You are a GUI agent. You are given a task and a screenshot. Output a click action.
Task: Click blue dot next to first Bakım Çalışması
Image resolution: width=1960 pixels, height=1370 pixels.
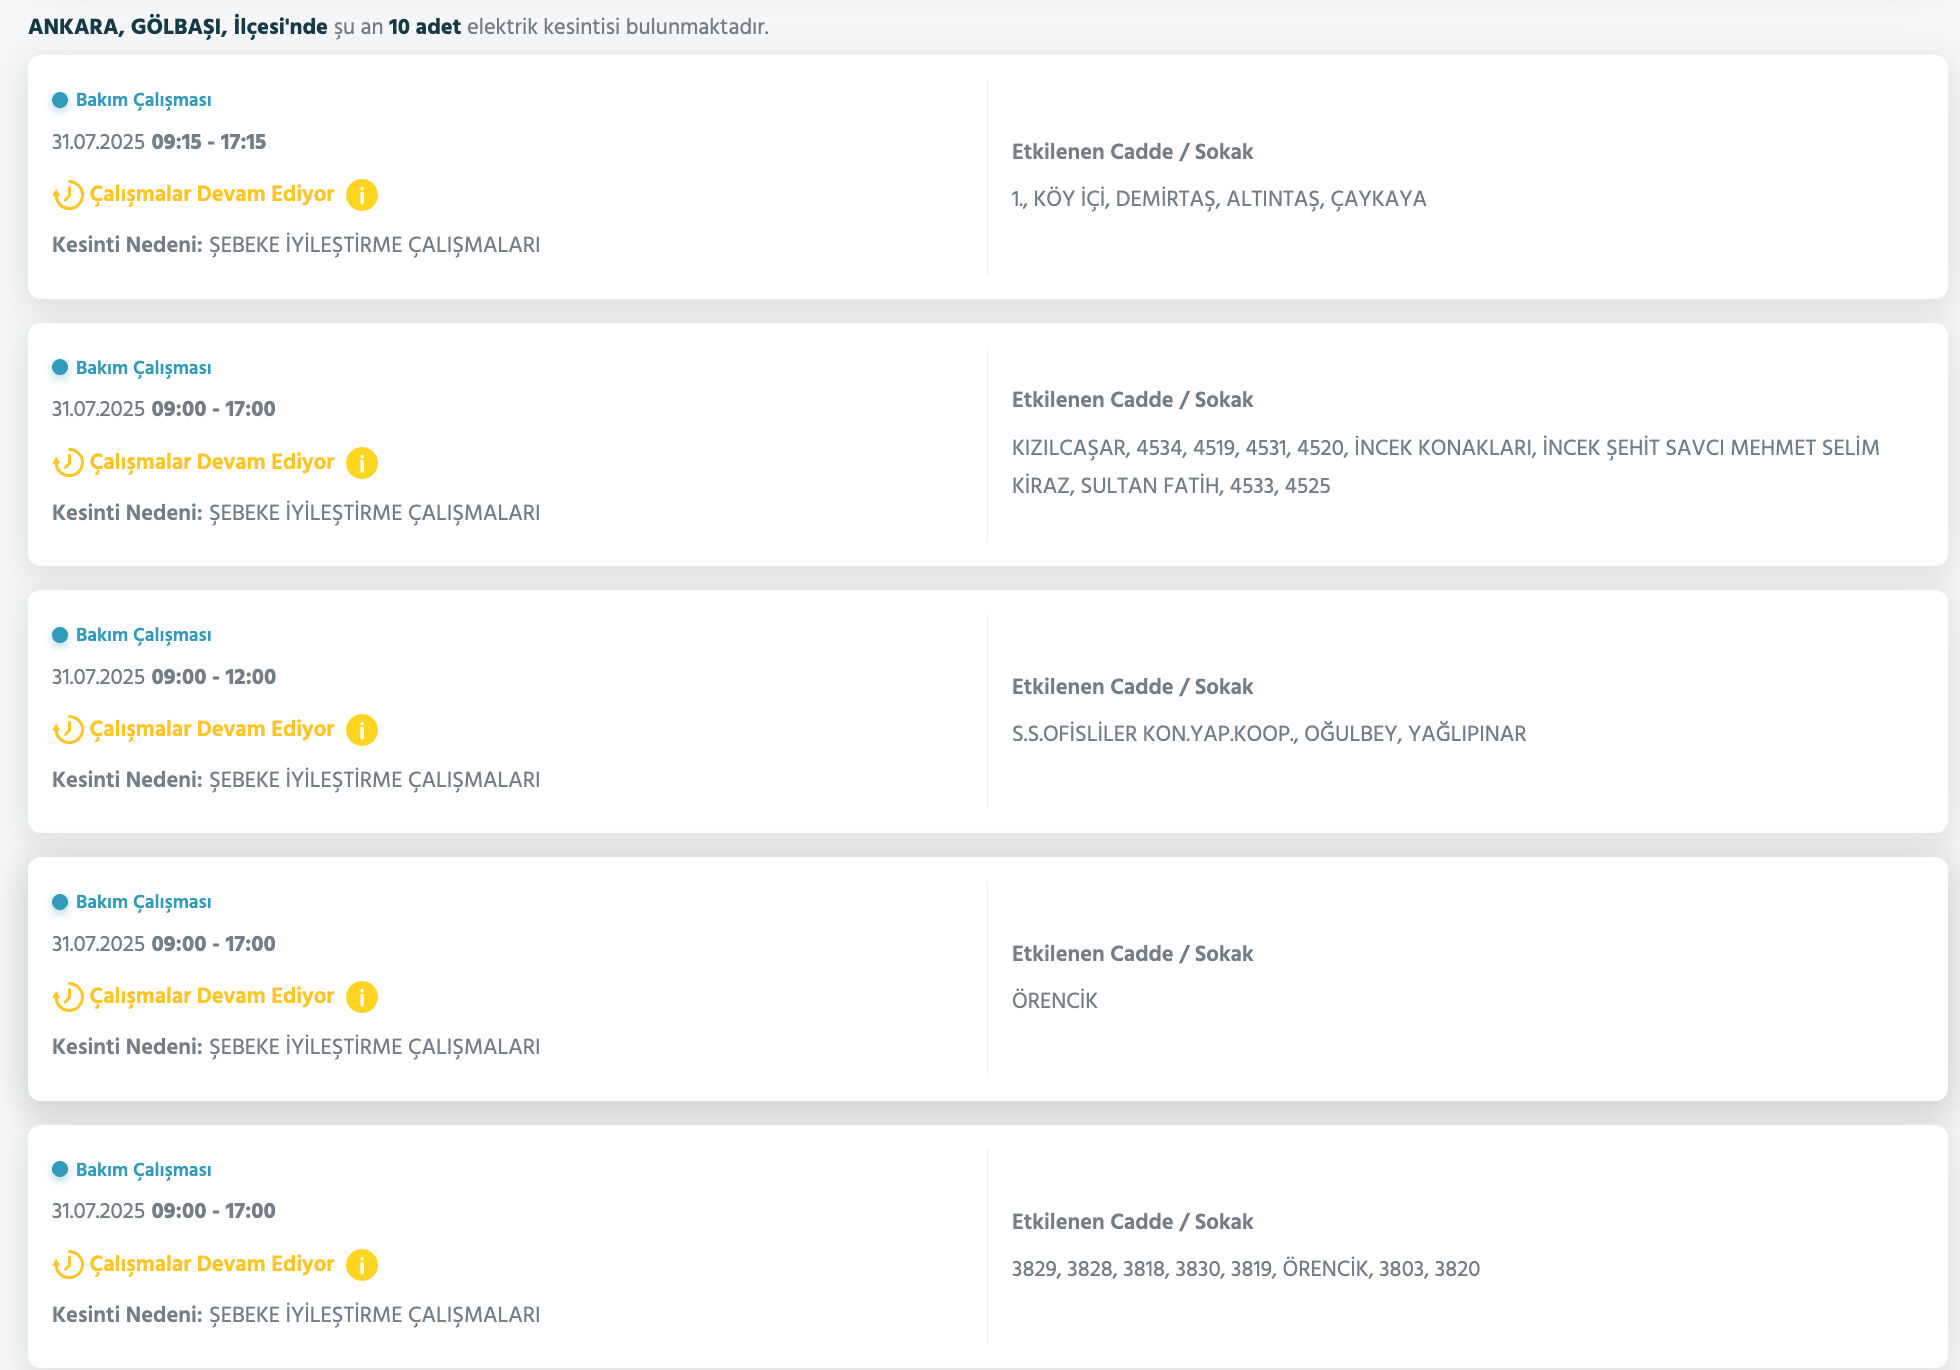(x=60, y=100)
